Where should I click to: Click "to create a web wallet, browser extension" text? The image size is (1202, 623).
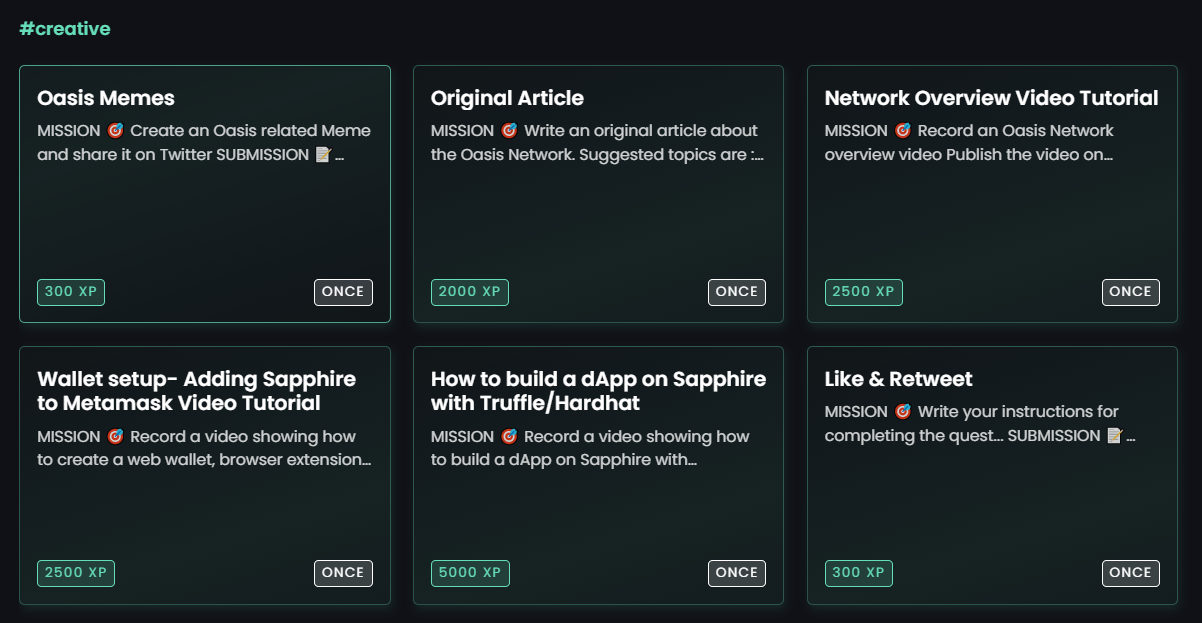(x=205, y=460)
